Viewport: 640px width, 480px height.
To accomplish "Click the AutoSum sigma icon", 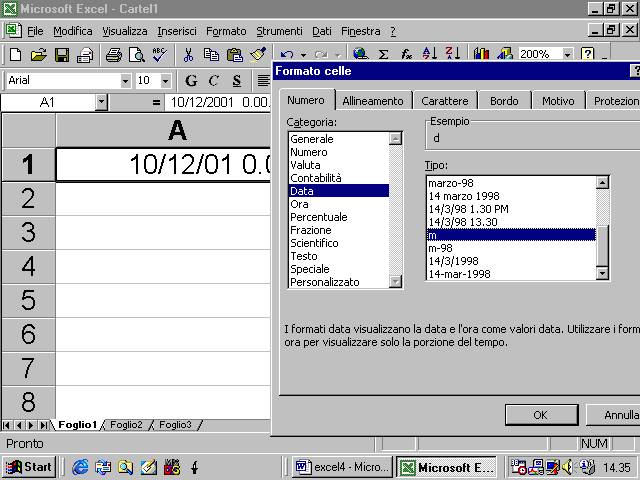I will [x=383, y=54].
